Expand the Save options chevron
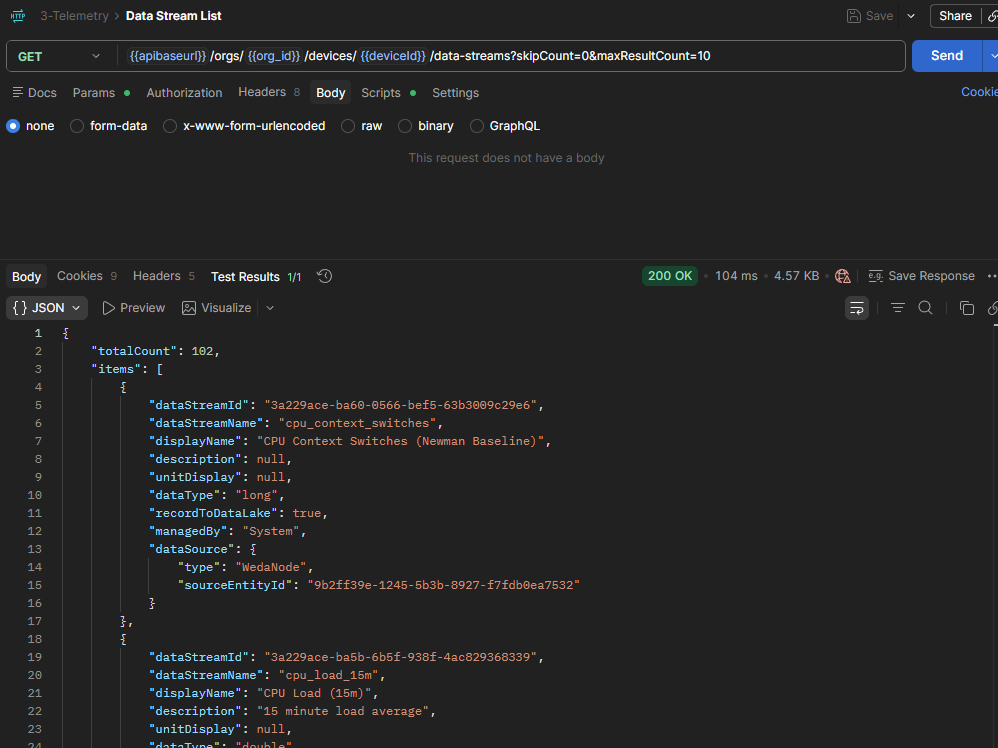998x748 pixels. (911, 16)
